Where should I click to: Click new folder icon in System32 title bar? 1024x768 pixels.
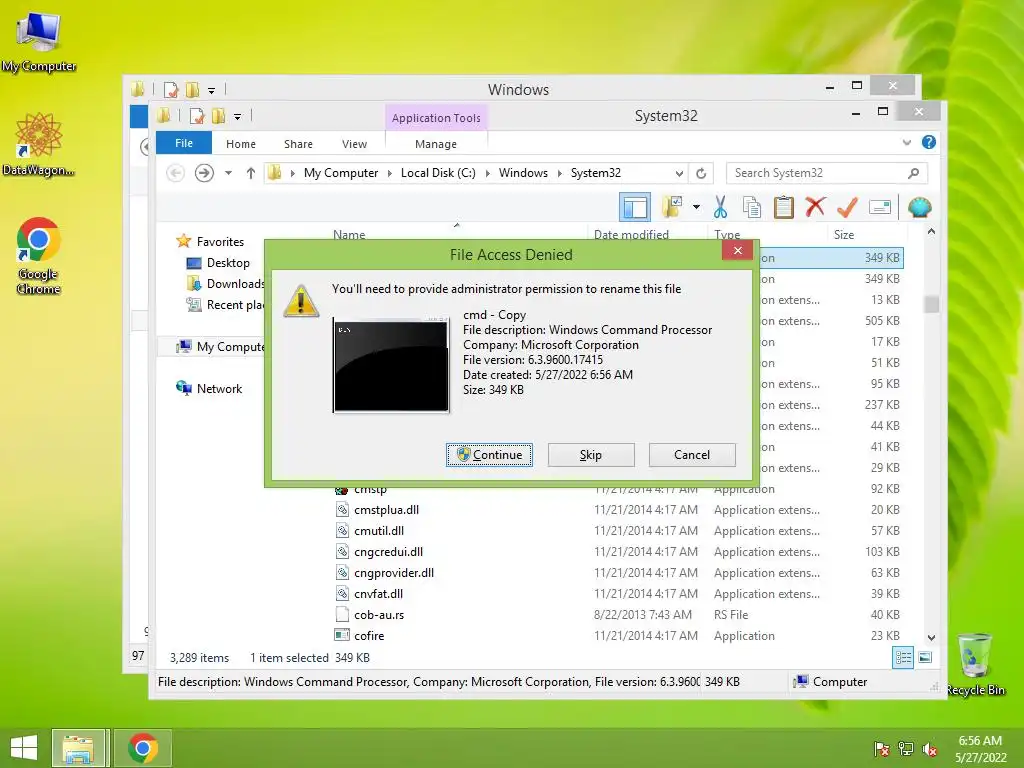pos(218,116)
